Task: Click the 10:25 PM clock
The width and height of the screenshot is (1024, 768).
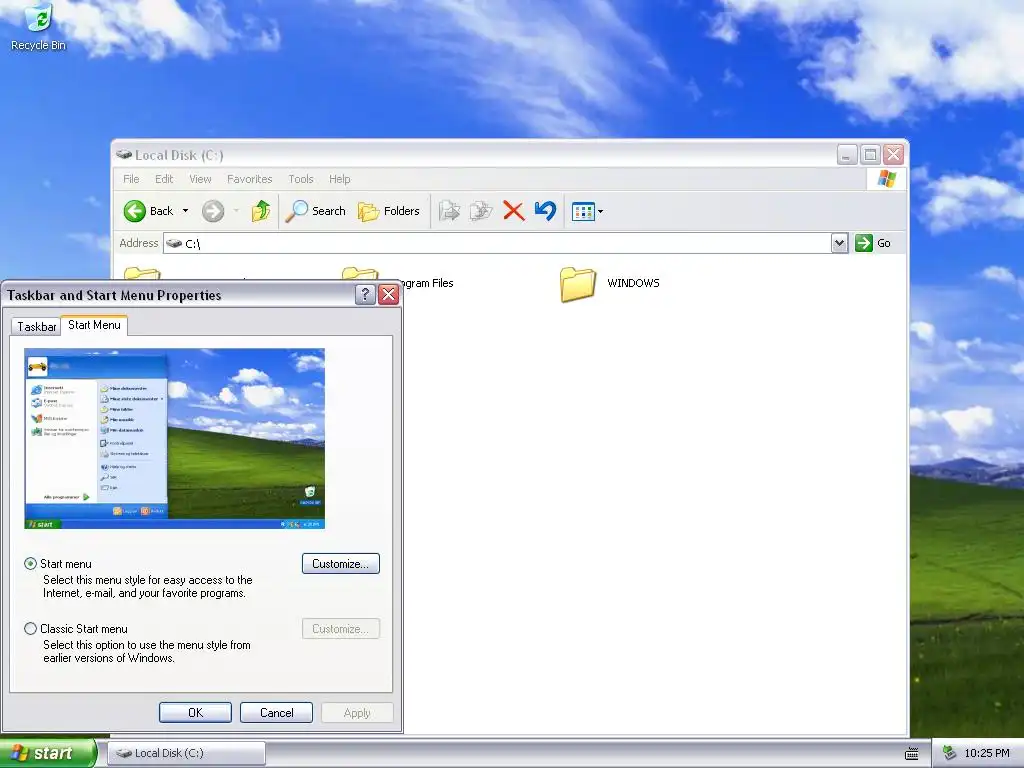Action: tap(987, 753)
